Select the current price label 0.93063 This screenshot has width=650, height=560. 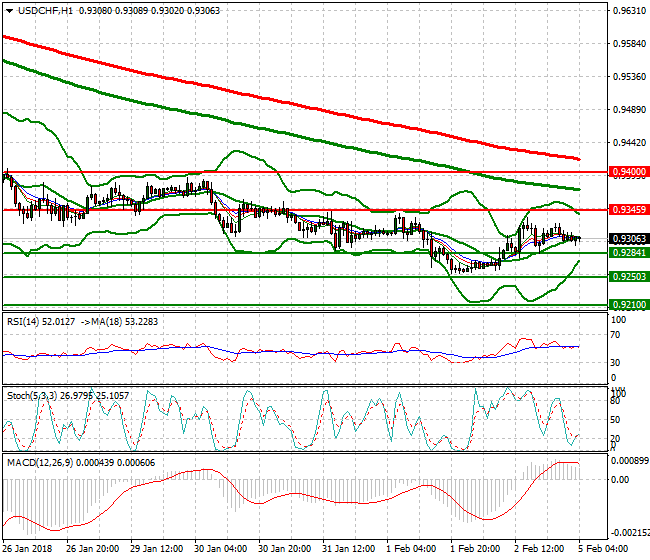coord(629,239)
